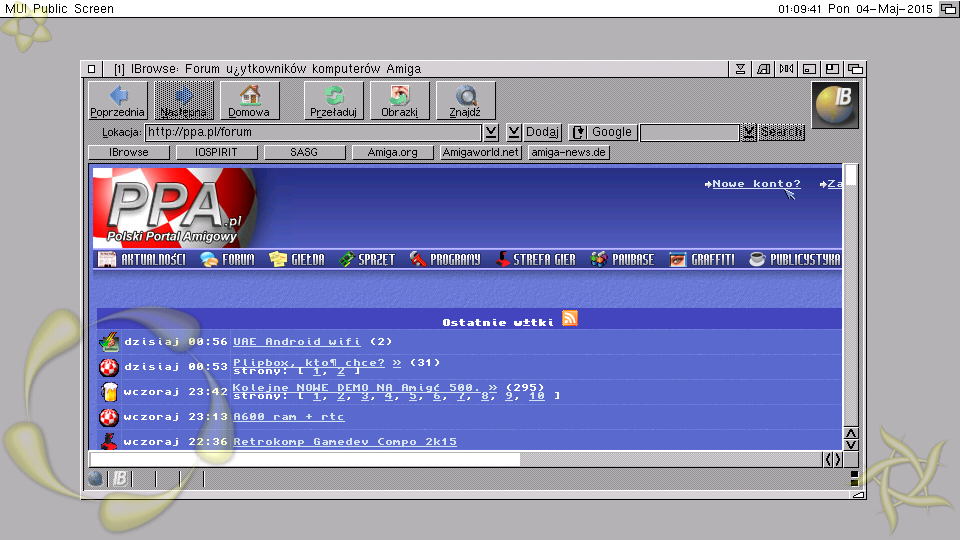Open the amiga-news.de bookmark button
The width and height of the screenshot is (960, 540).
[x=569, y=152]
